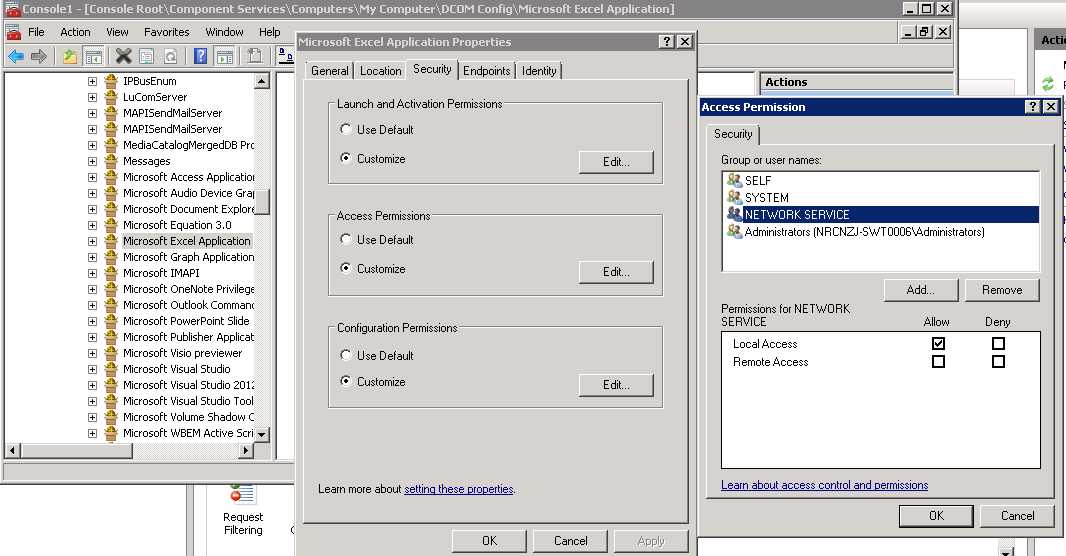Click Edit for Launch and Activation Permissions

(x=616, y=162)
